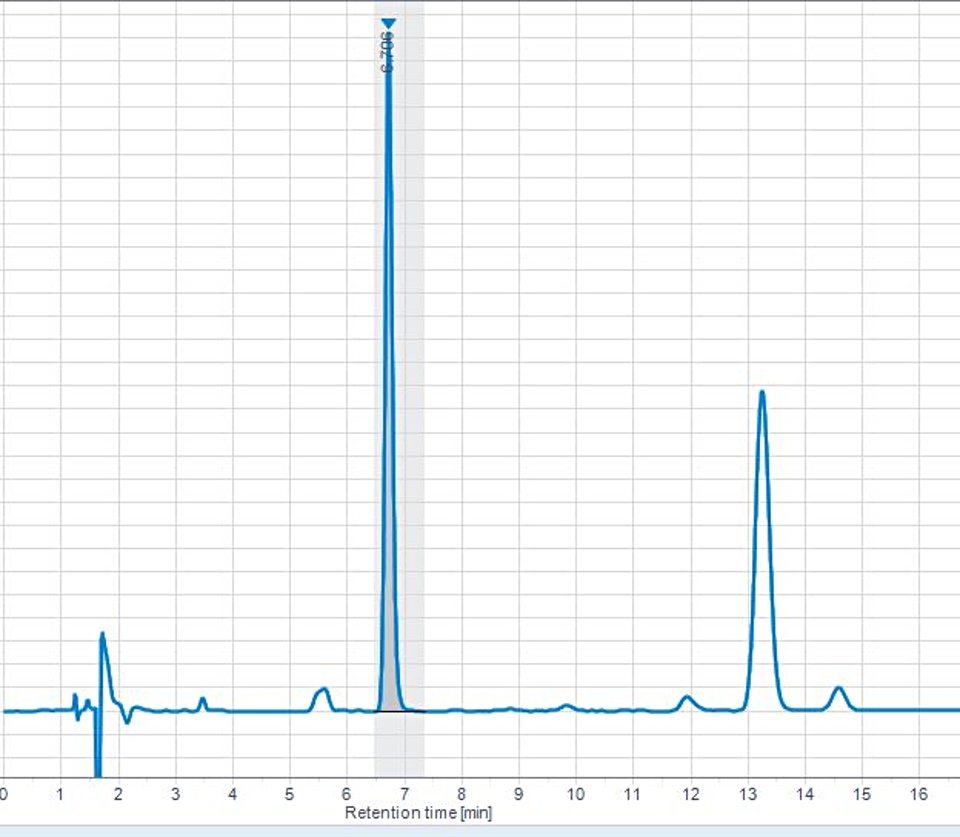Click the tiny peak near 3.5 min

(x=203, y=700)
